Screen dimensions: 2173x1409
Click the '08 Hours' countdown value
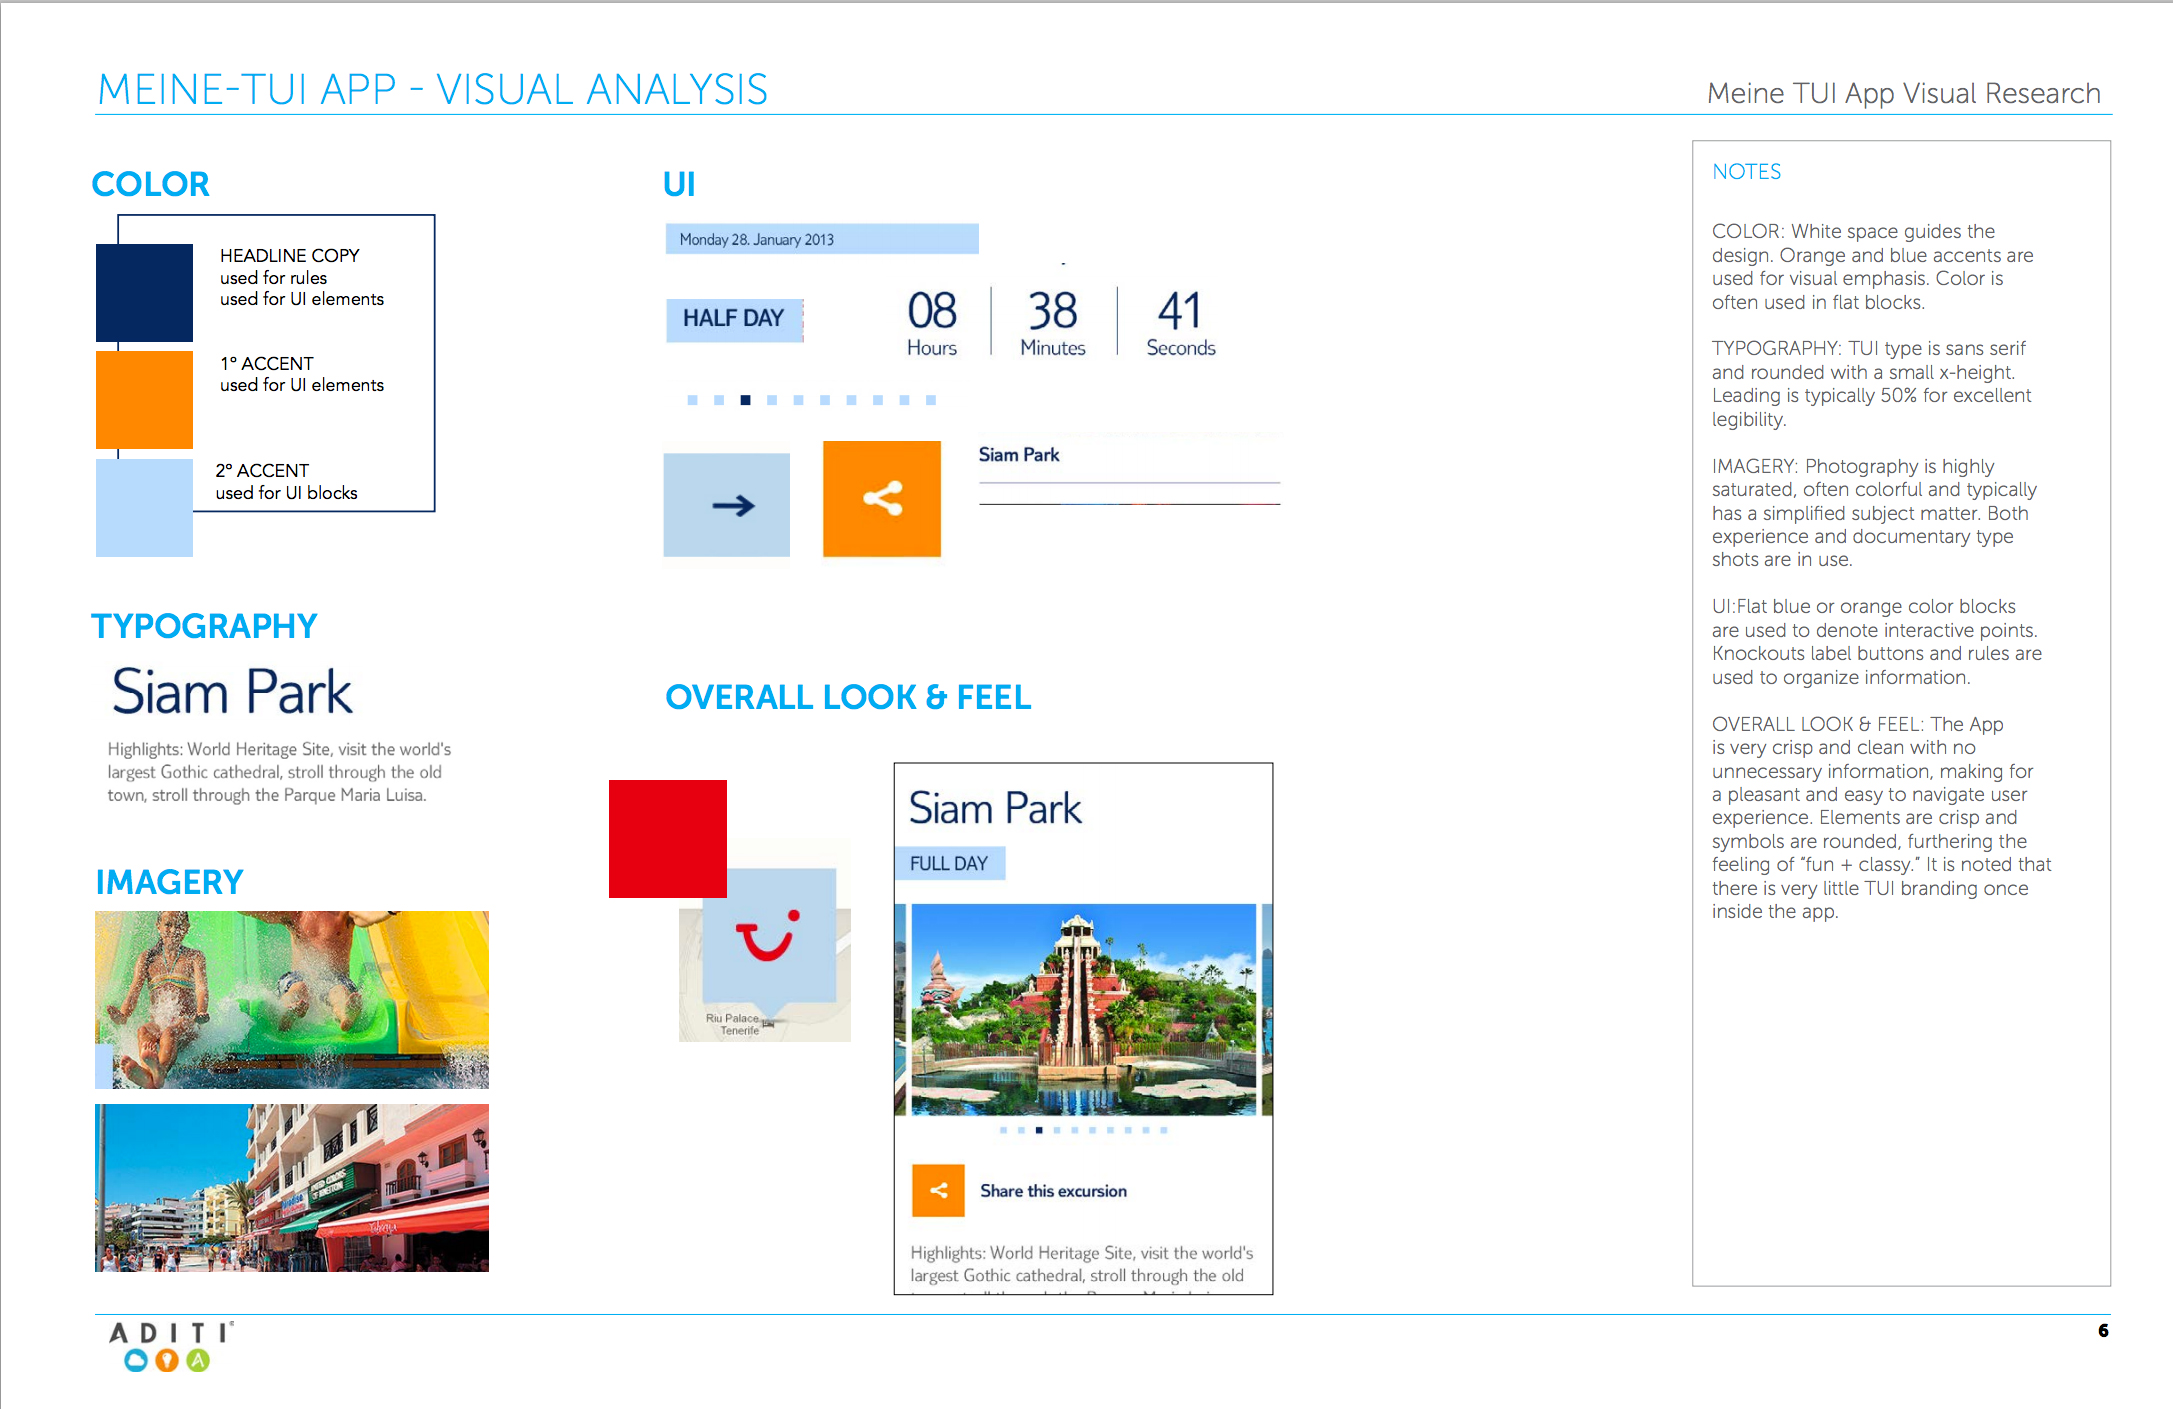pos(932,322)
